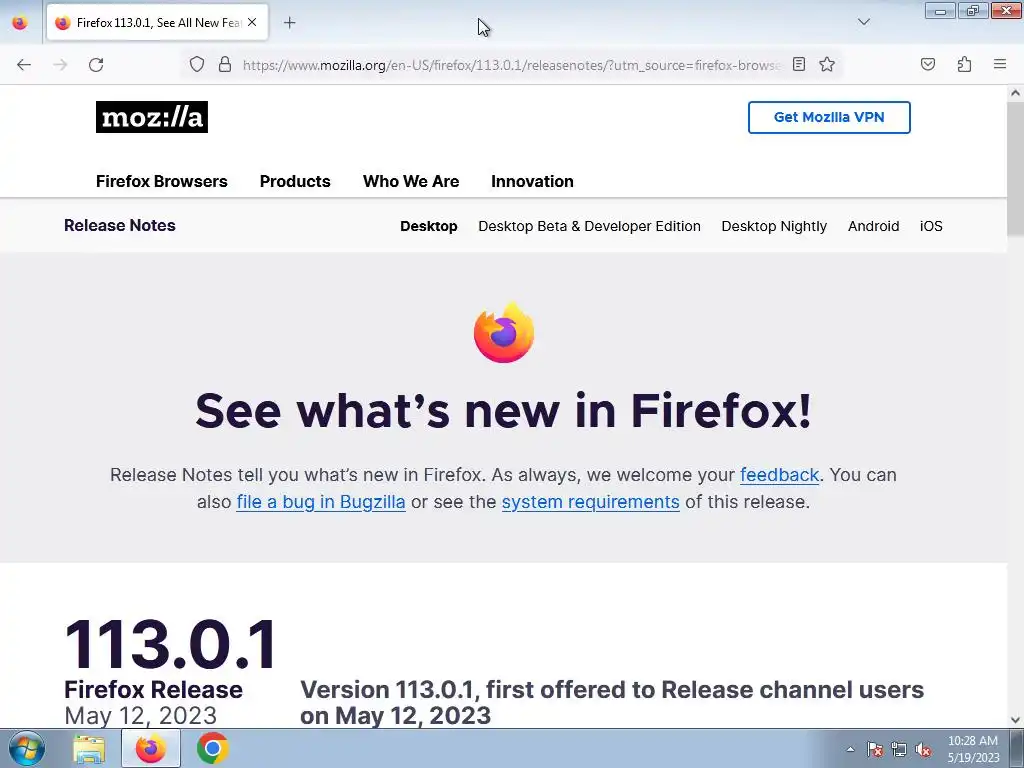Open the Products menu

tap(295, 182)
